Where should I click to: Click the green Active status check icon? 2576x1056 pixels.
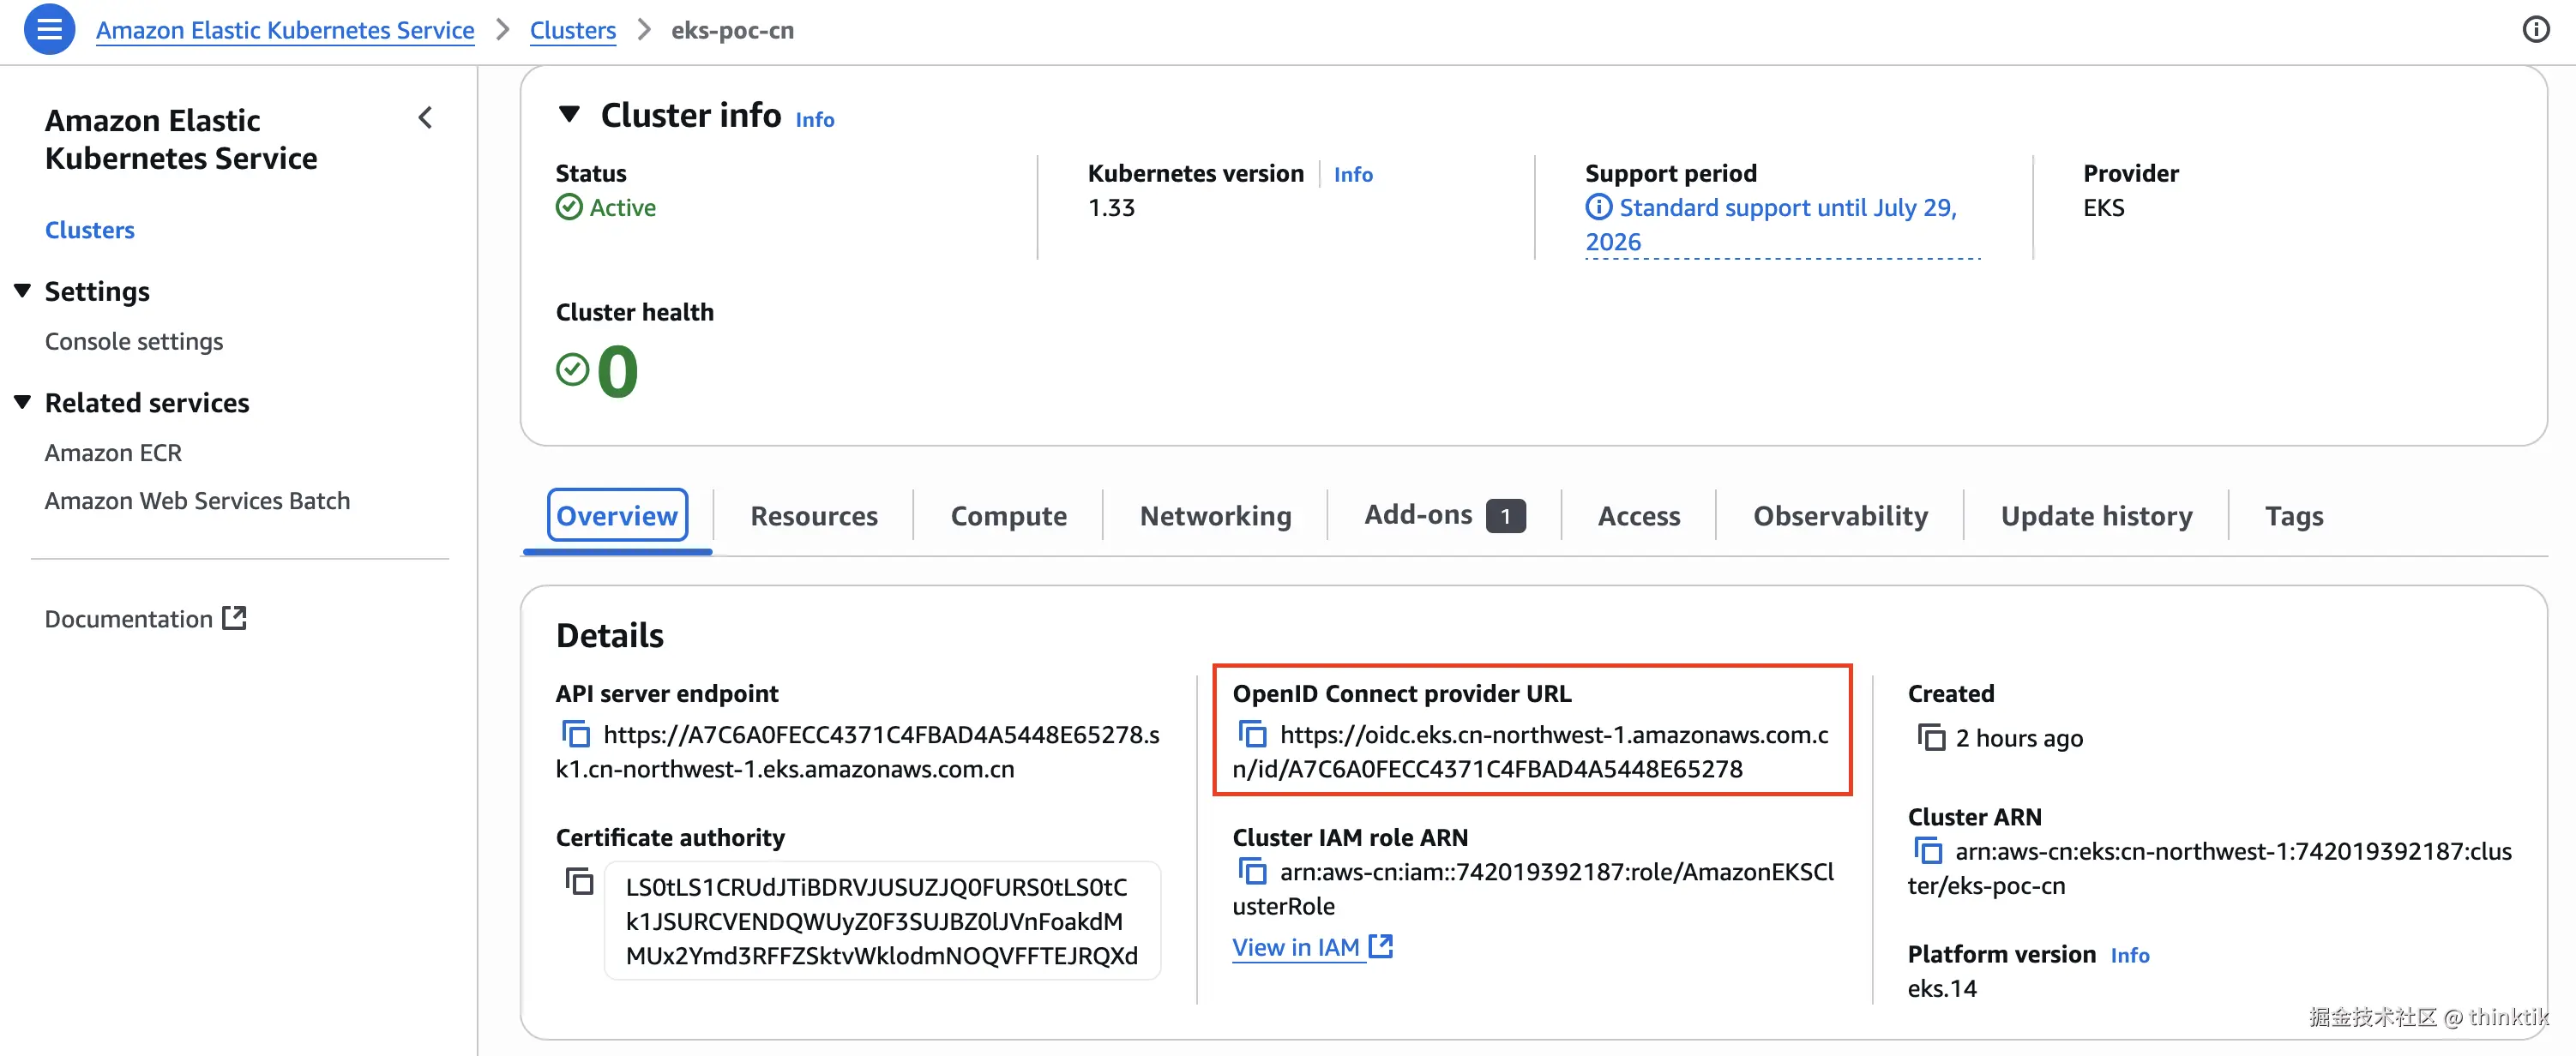(x=569, y=207)
